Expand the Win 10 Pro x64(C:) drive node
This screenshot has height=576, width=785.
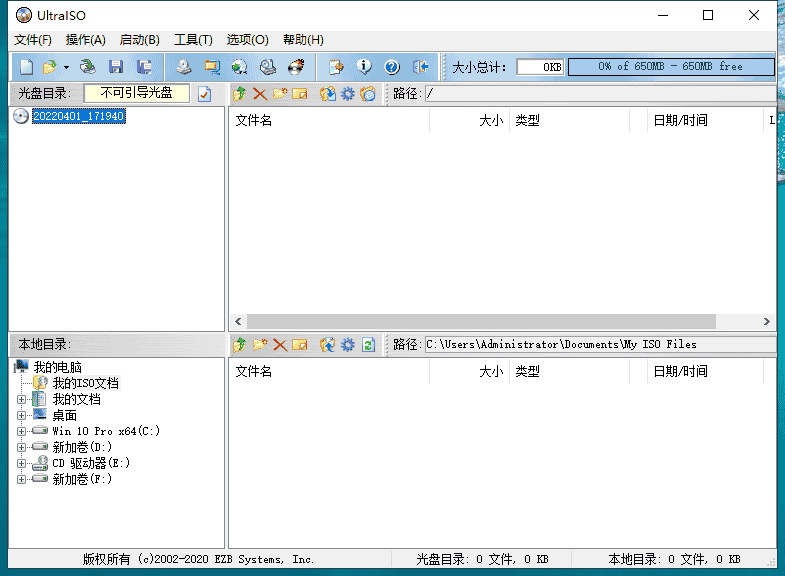pos(22,432)
